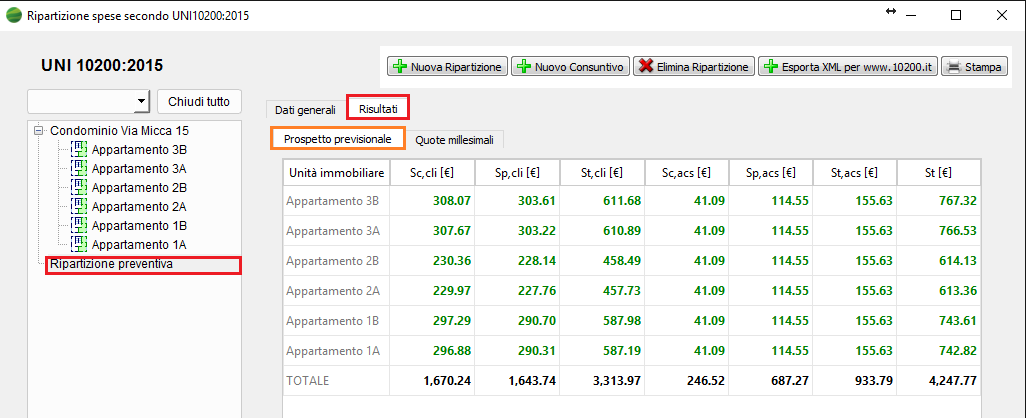Select Appartamento 3A in the tree
1026x420 pixels.
pyautogui.click(x=139, y=168)
